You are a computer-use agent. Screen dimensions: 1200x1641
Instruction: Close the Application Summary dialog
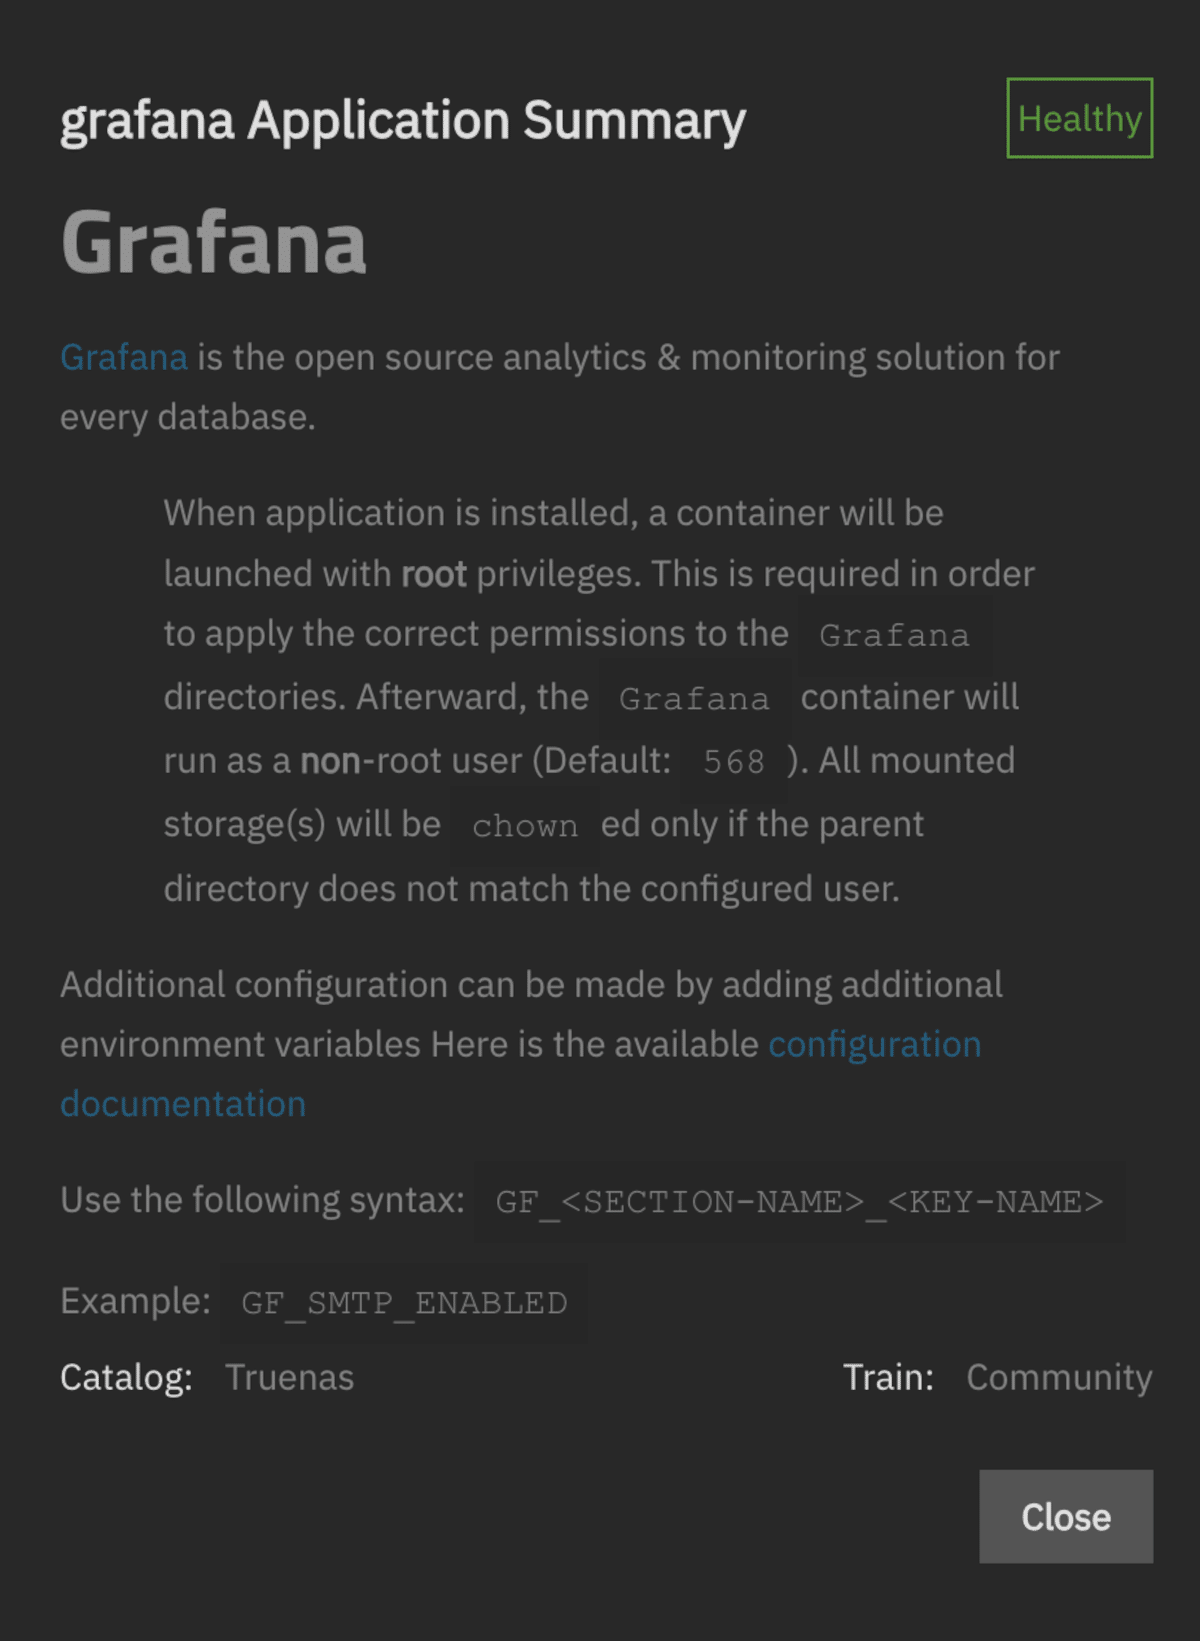pos(1066,1516)
